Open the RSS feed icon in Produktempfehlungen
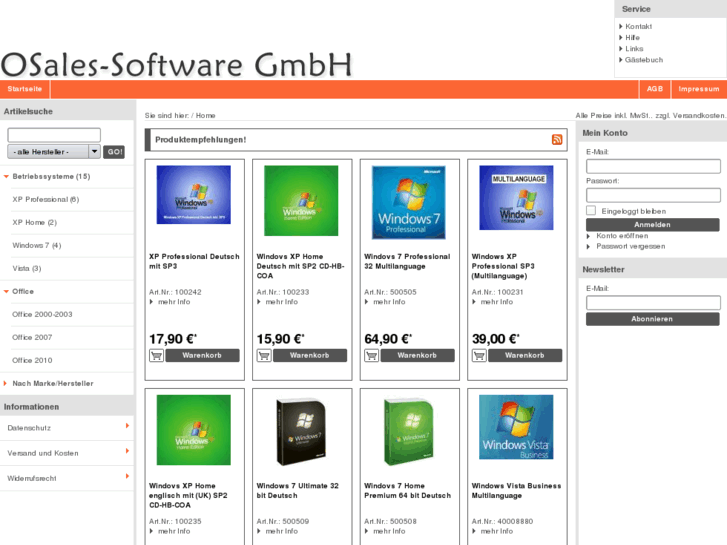Viewport: 727px width, 545px height. (557, 140)
